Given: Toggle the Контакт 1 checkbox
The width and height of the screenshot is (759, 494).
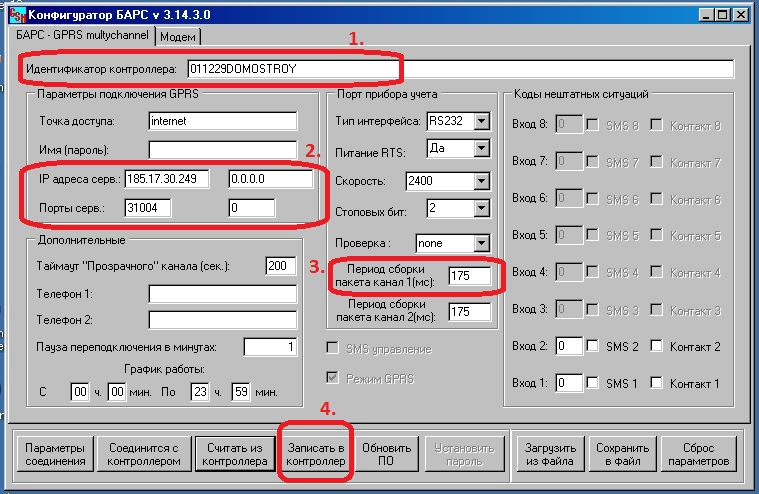Looking at the screenshot, I should pos(657,383).
